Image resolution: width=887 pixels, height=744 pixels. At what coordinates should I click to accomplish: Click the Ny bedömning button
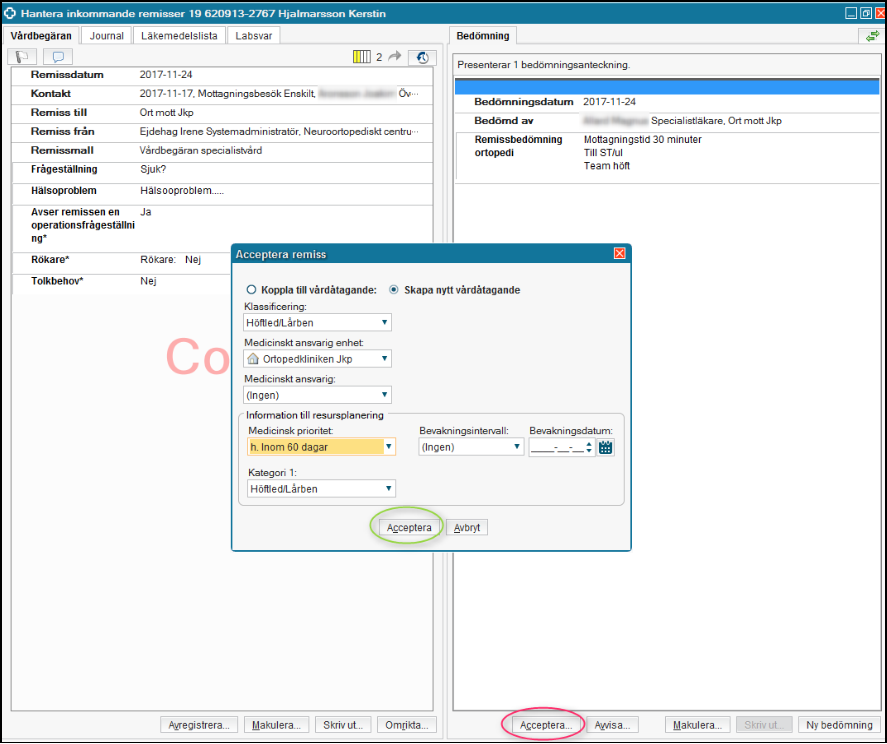[840, 725]
